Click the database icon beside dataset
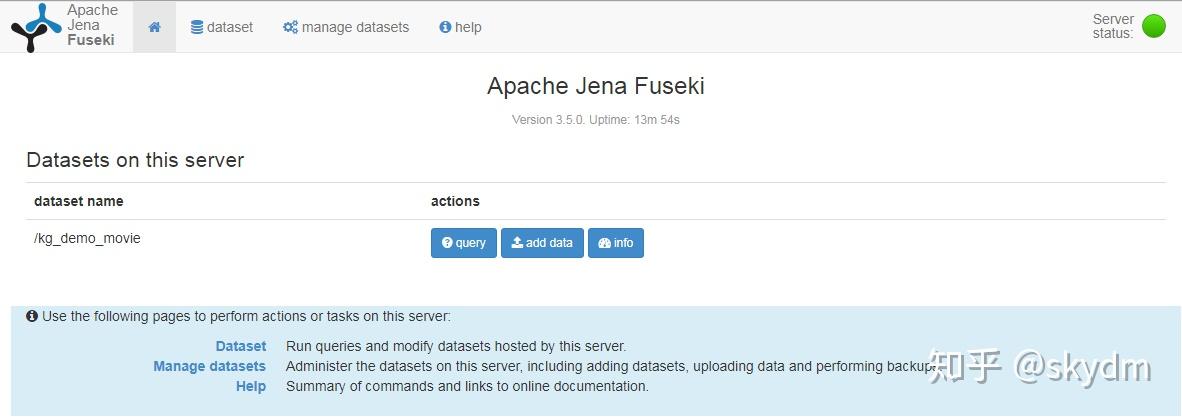The width and height of the screenshot is (1182, 420). click(197, 27)
